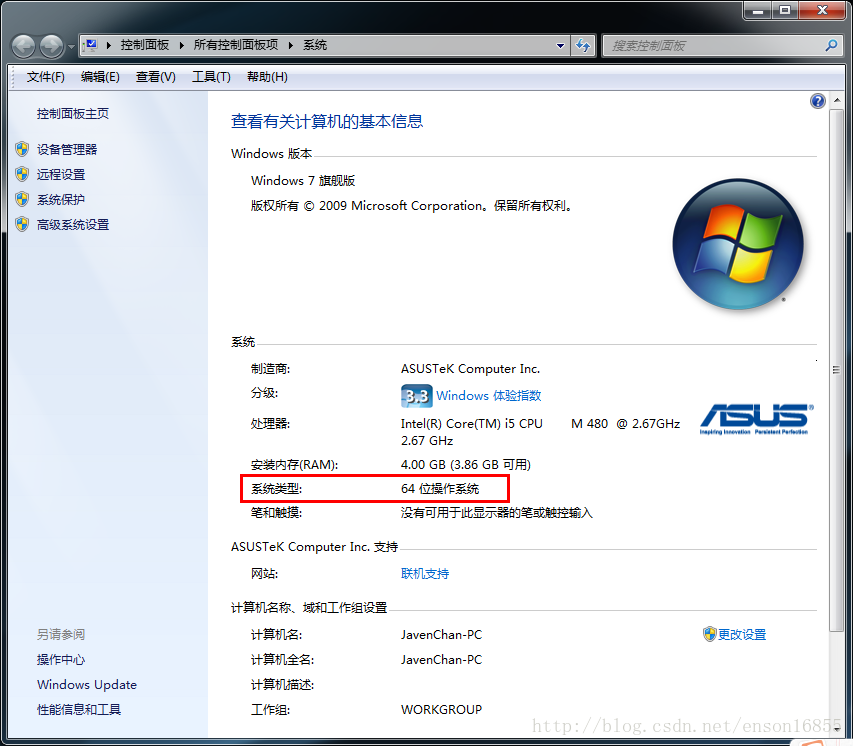Image resolution: width=853 pixels, height=746 pixels.
Task: Close the system window
Action: (822, 10)
